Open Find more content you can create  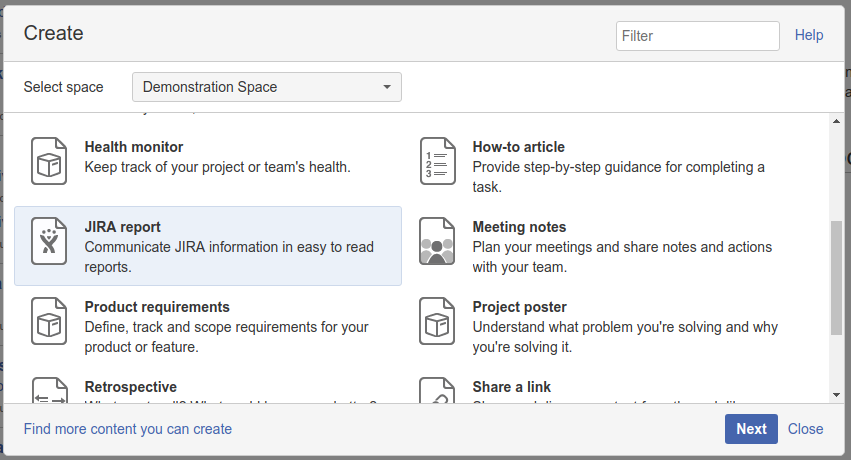[128, 429]
